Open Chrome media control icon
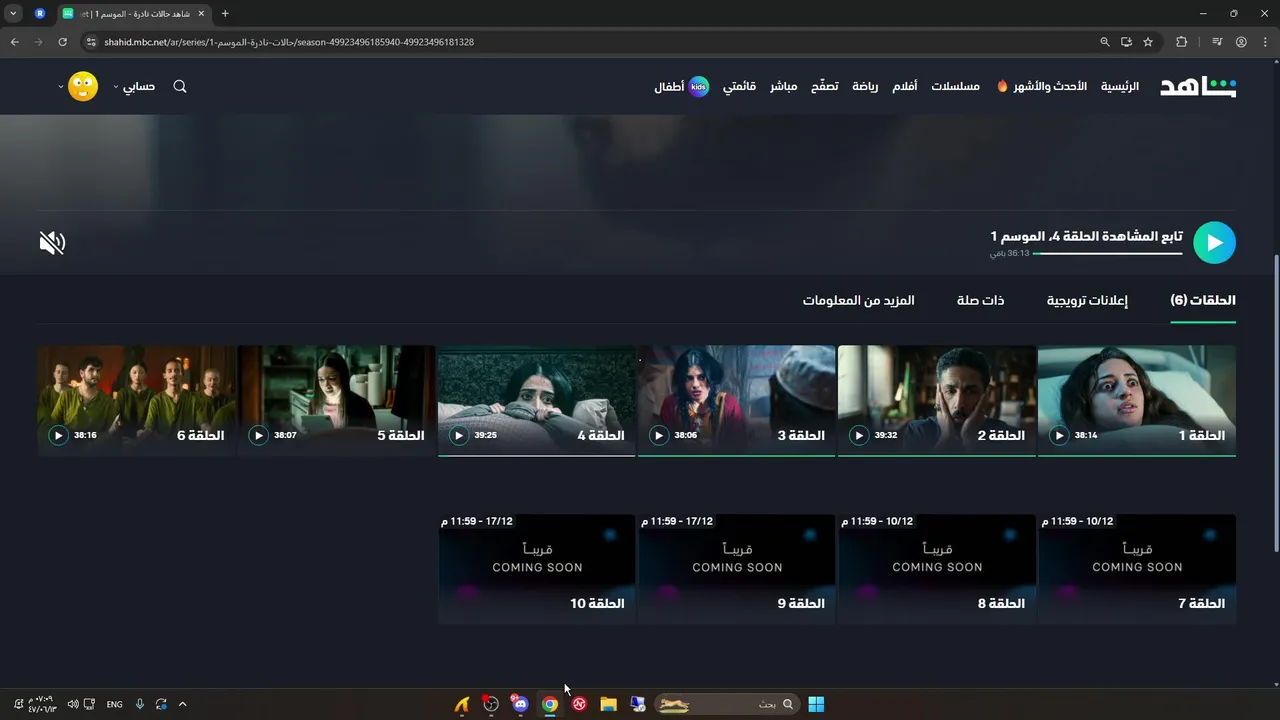This screenshot has height=720, width=1280. pyautogui.click(x=1216, y=42)
